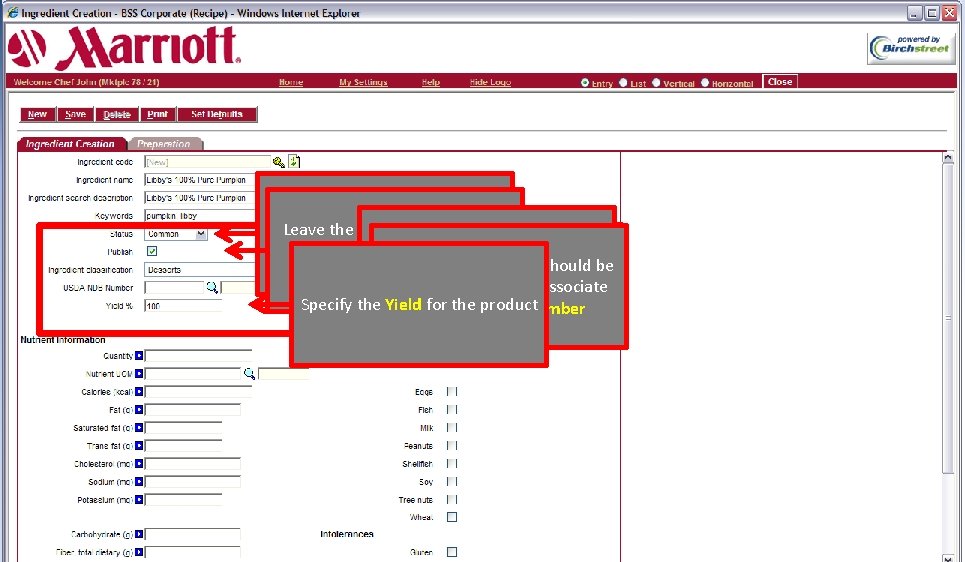Open the Nutrient UOM lookup magnifier

click(x=249, y=374)
